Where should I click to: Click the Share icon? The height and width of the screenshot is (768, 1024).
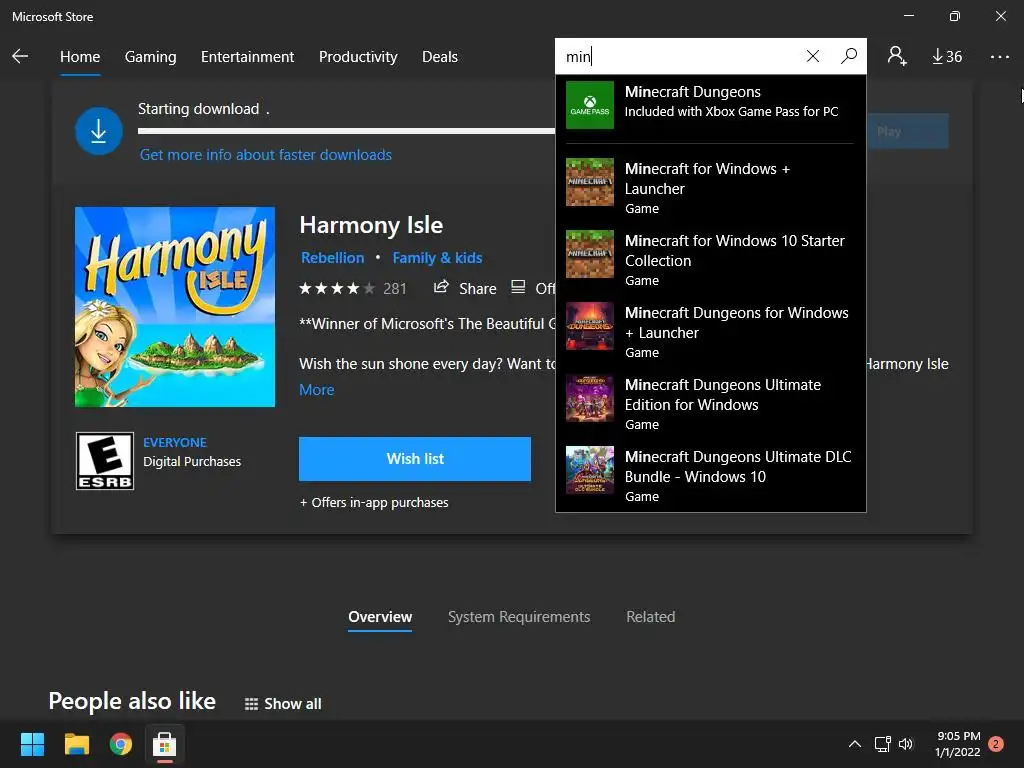pyautogui.click(x=441, y=287)
